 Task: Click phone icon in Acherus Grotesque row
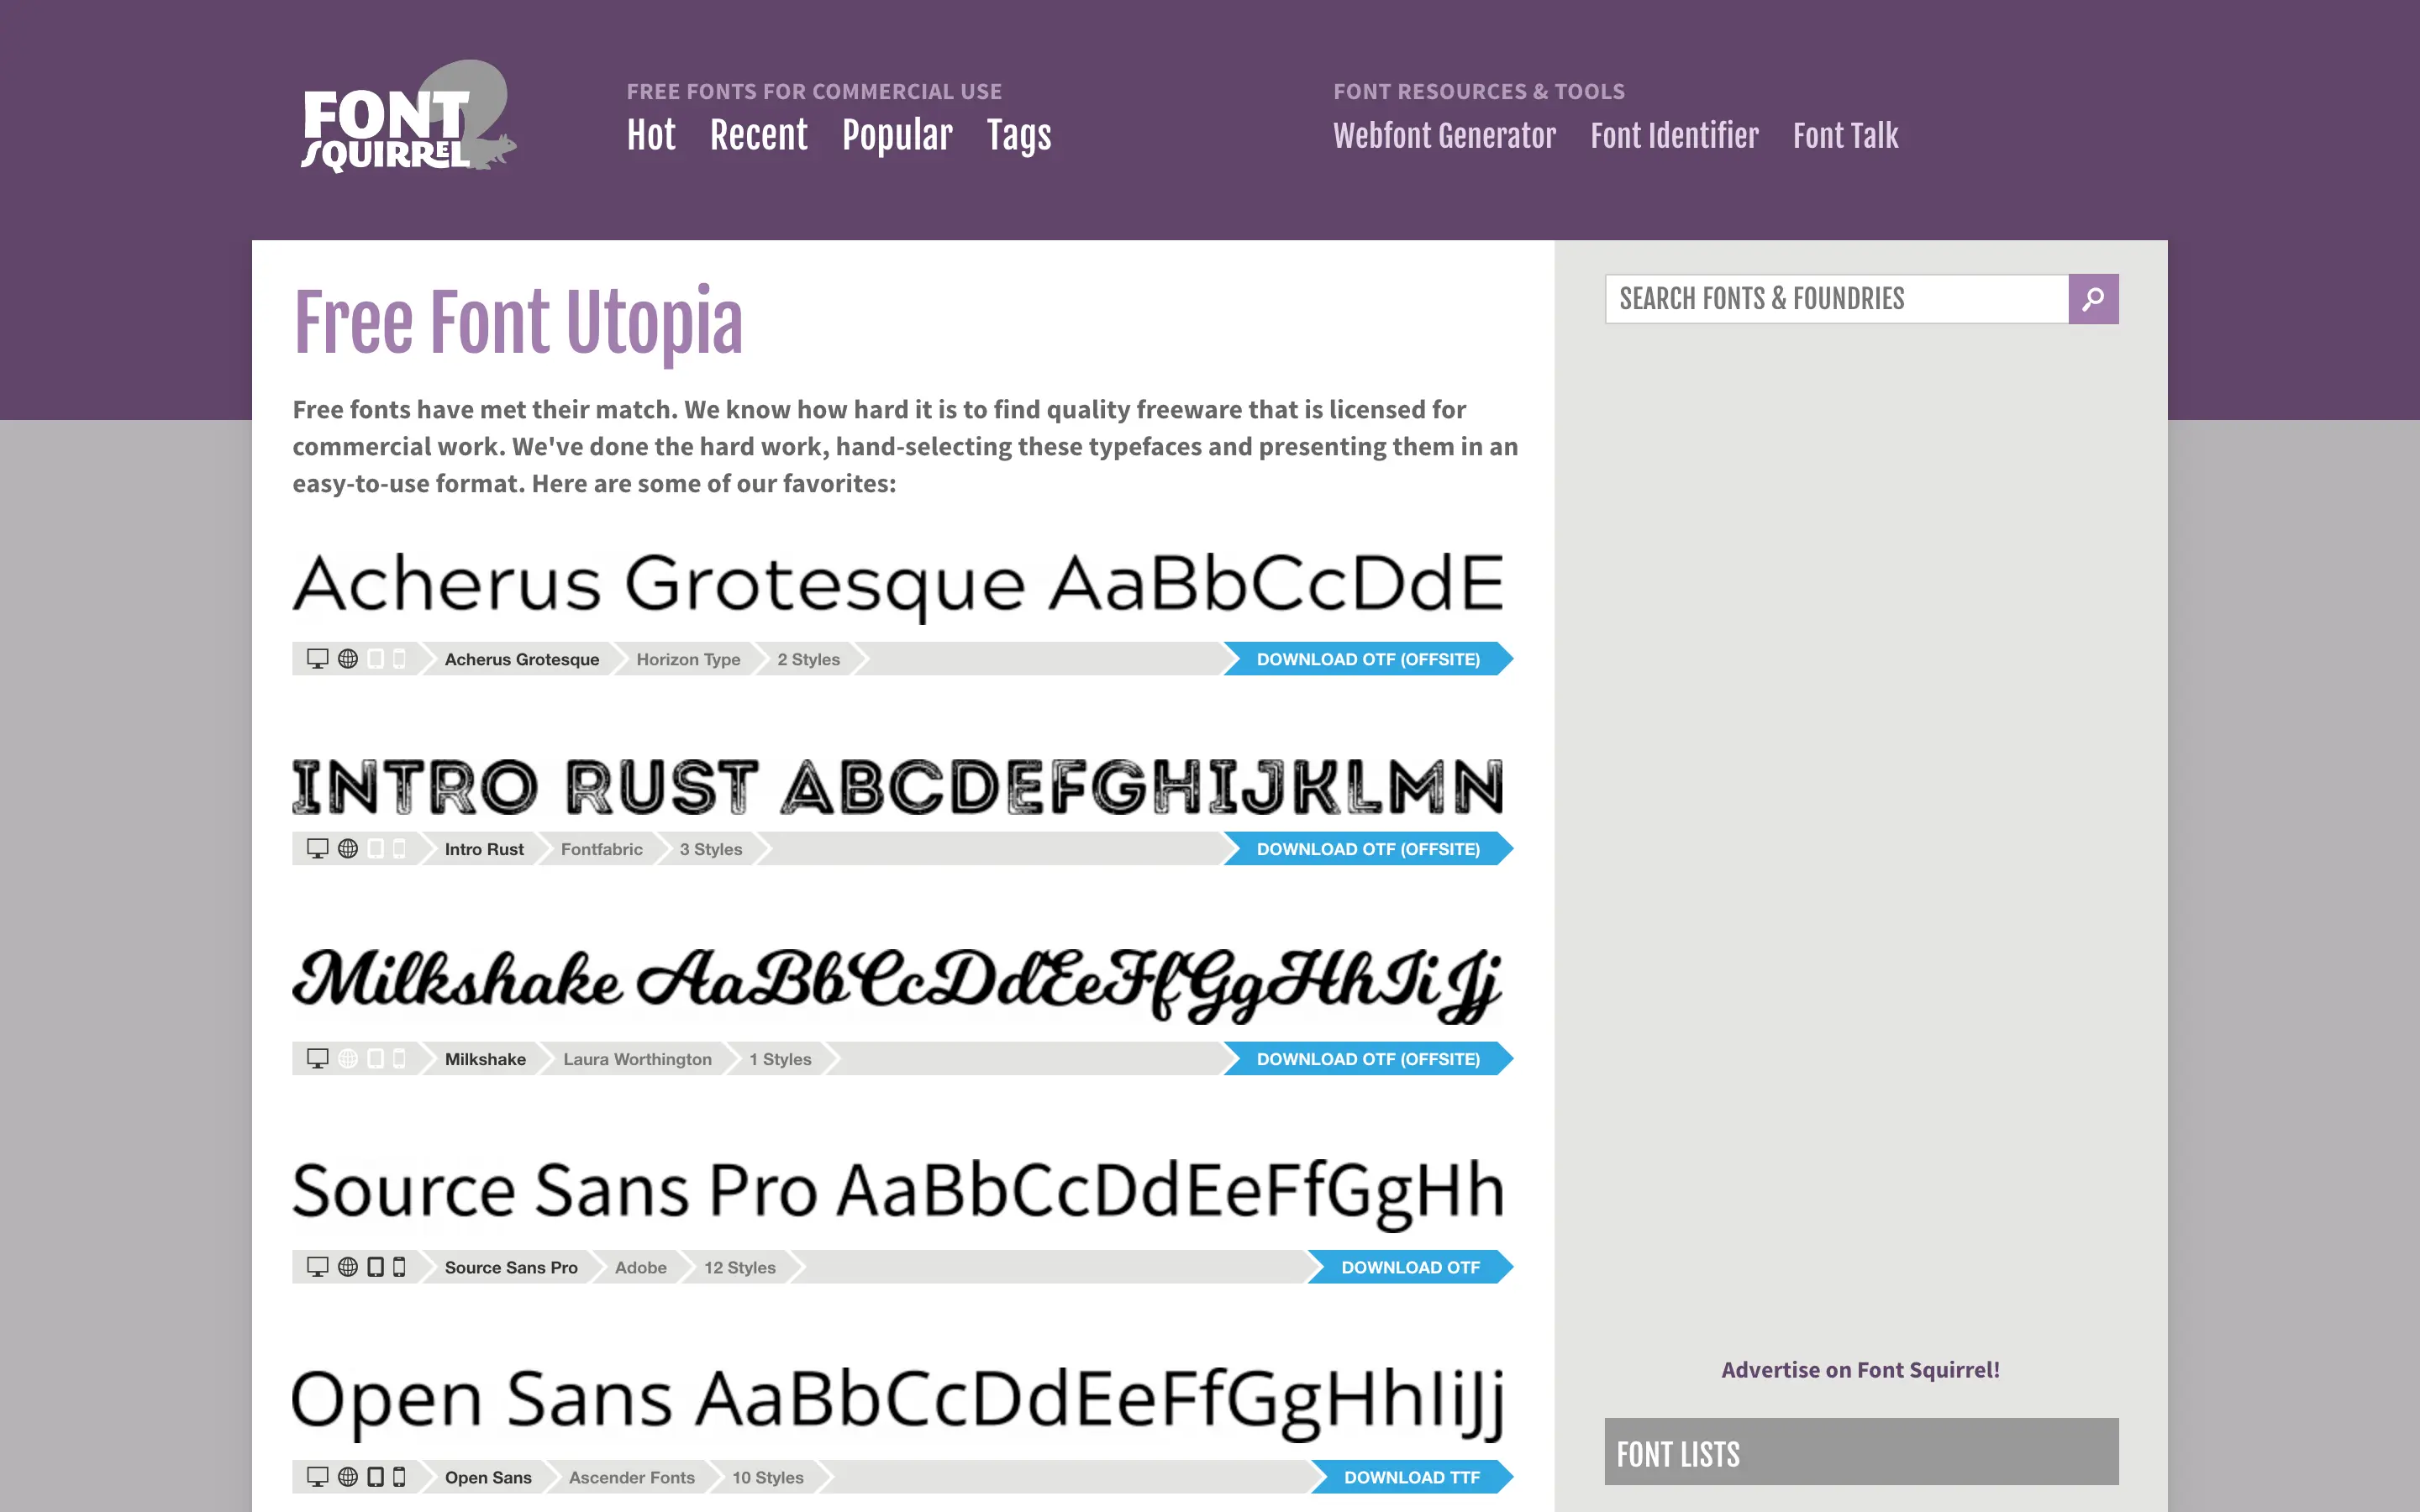399,659
